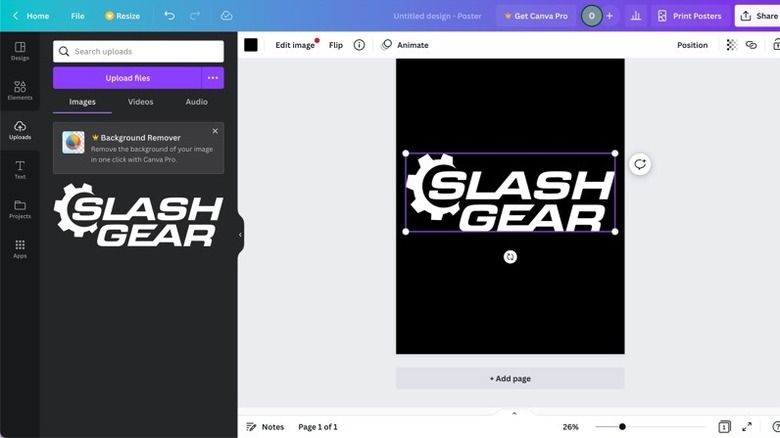
Task: Click Flip in the toolbar
Action: click(x=336, y=45)
